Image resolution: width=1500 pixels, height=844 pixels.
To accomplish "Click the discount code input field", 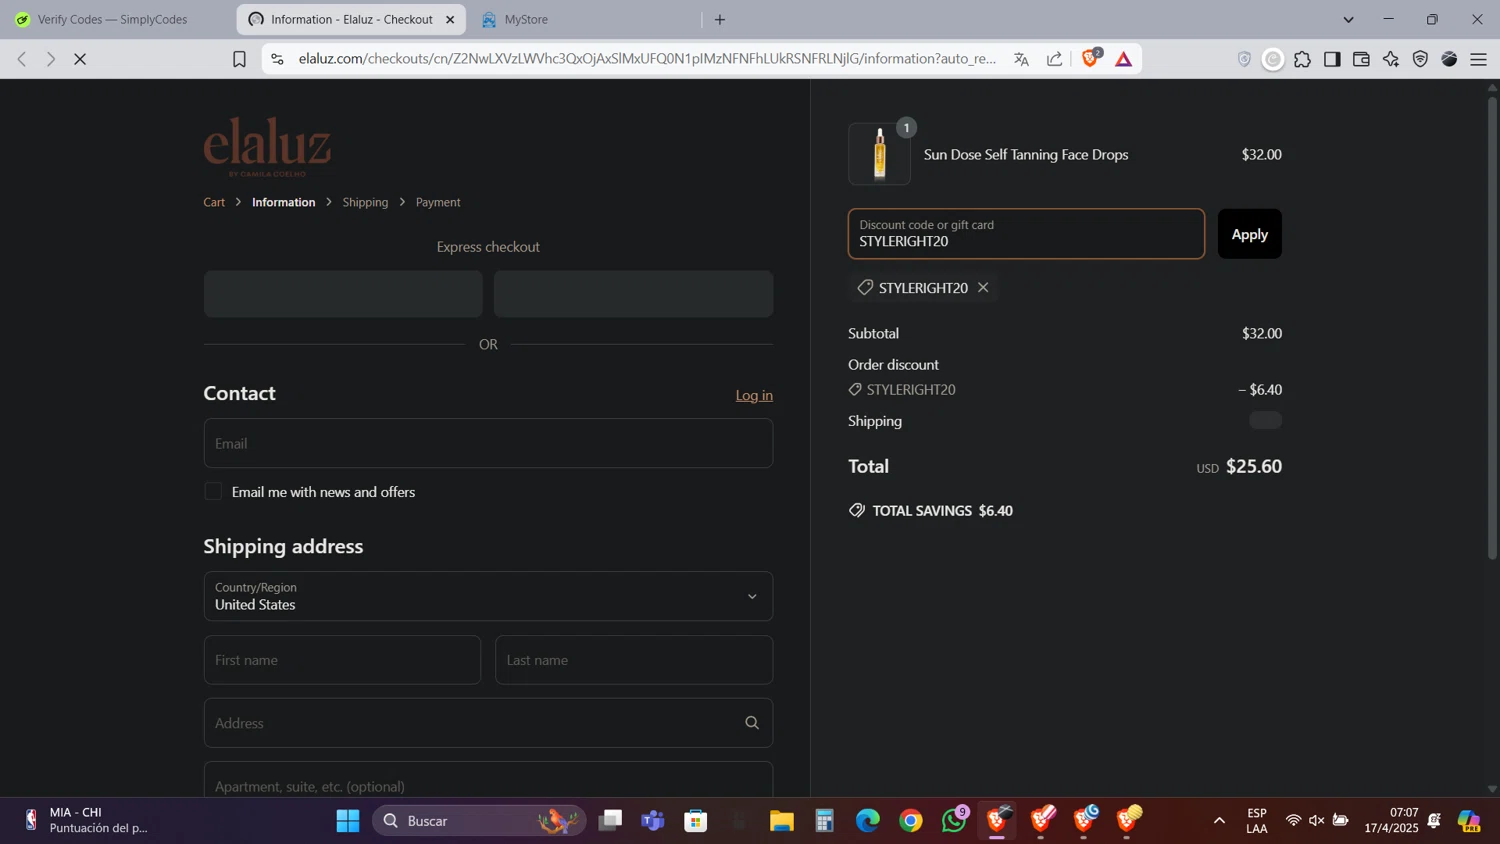I will 1026,234.
